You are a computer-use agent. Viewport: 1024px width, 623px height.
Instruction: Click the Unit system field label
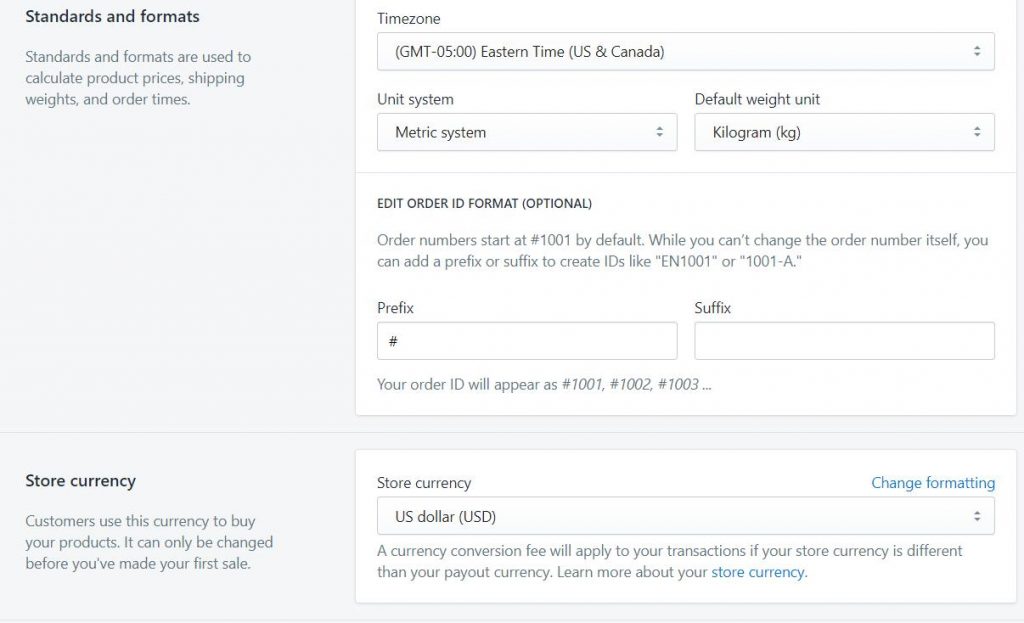[x=415, y=100]
